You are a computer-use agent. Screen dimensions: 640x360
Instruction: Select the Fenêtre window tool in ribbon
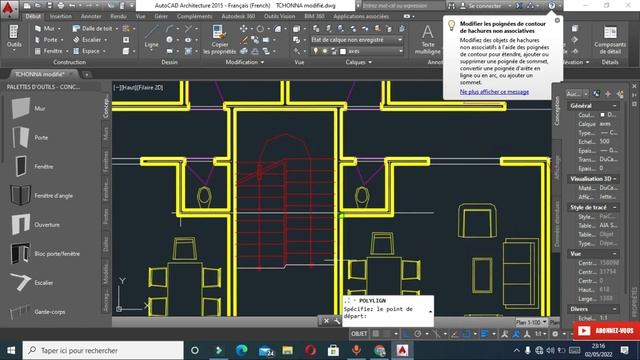click(x=48, y=51)
